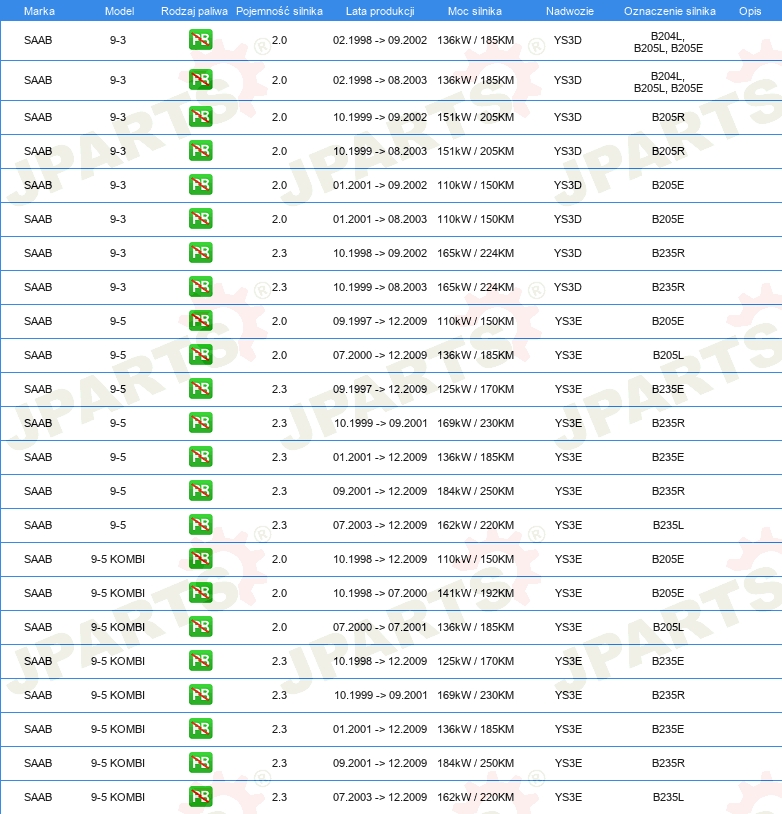Select '169kW / 230KM' in non-KOMBI 9-5 row
This screenshot has height=814, width=782.
(476, 423)
